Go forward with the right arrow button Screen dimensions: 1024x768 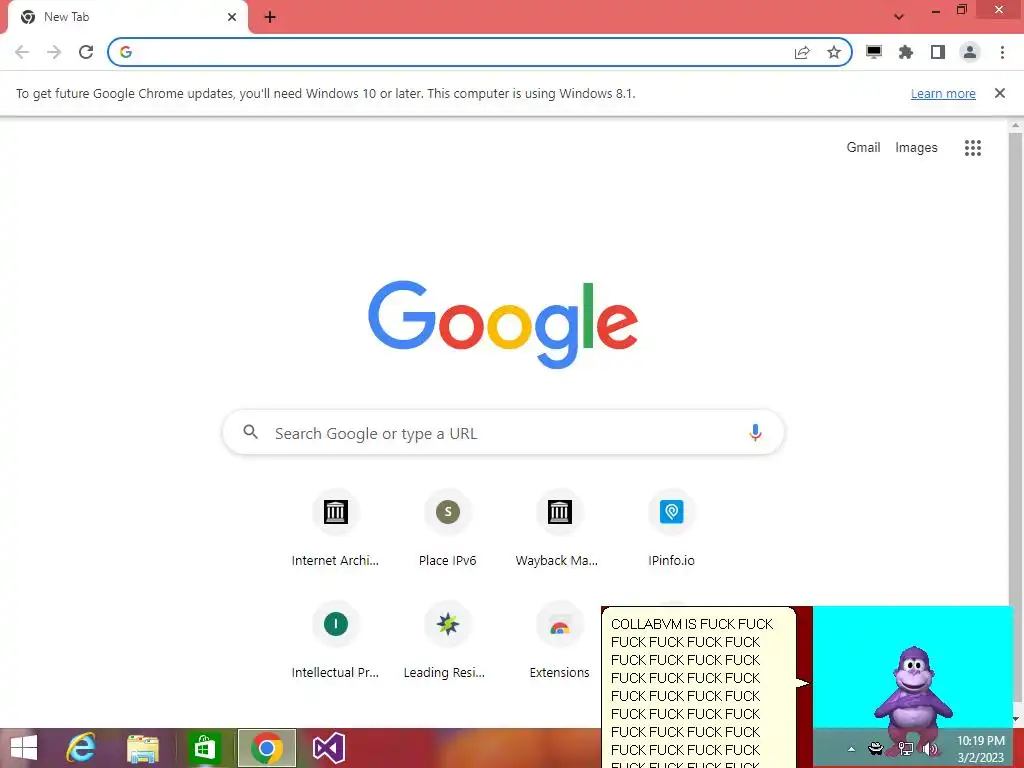pyautogui.click(x=54, y=52)
